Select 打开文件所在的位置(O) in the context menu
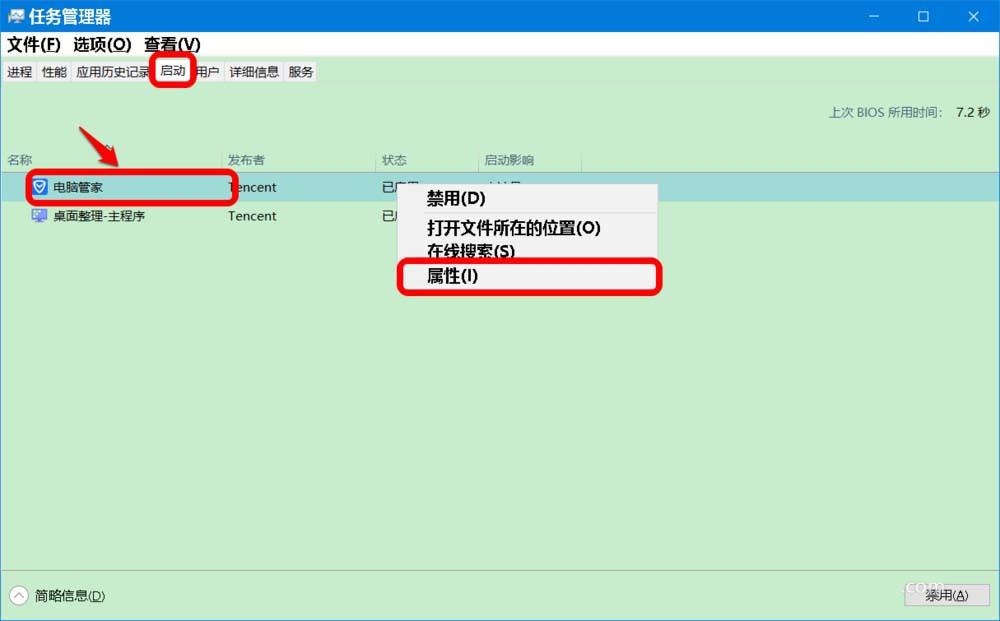The width and height of the screenshot is (1000, 621). pyautogui.click(x=517, y=228)
